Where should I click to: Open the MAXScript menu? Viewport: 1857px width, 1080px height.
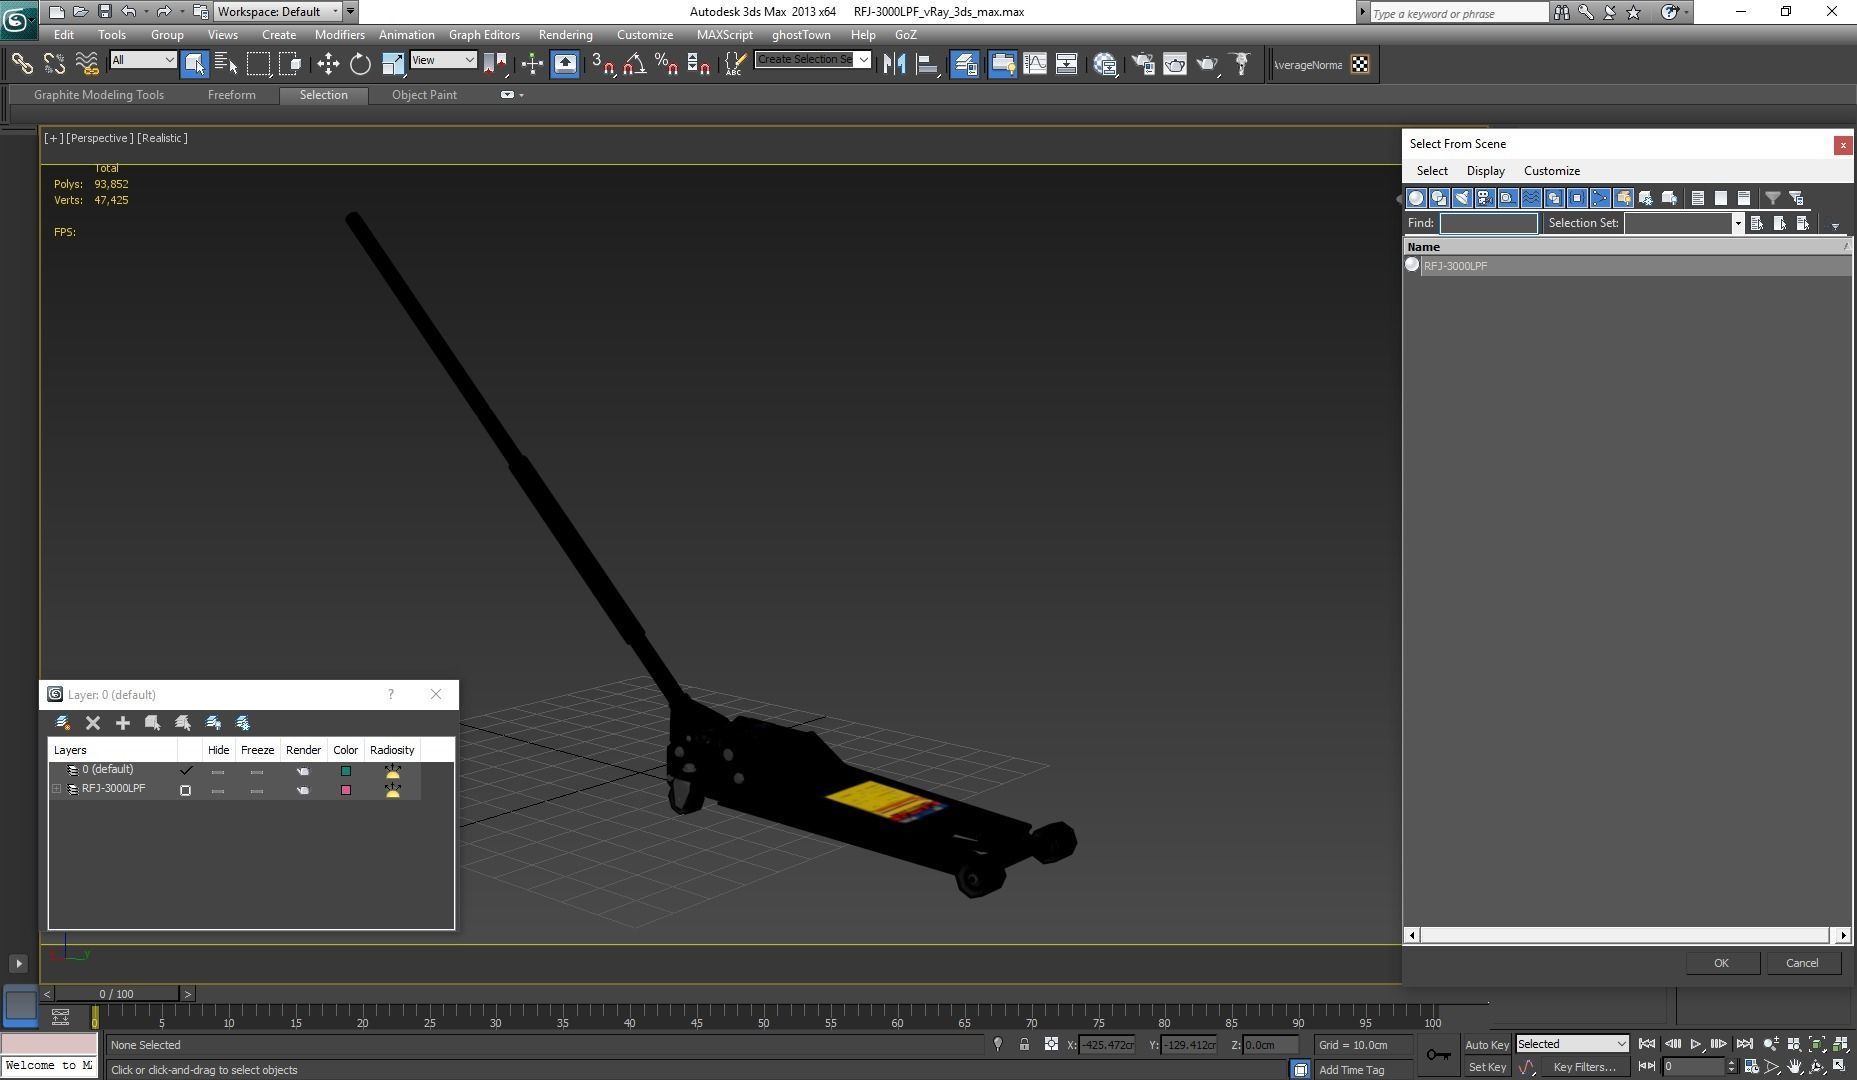point(724,34)
